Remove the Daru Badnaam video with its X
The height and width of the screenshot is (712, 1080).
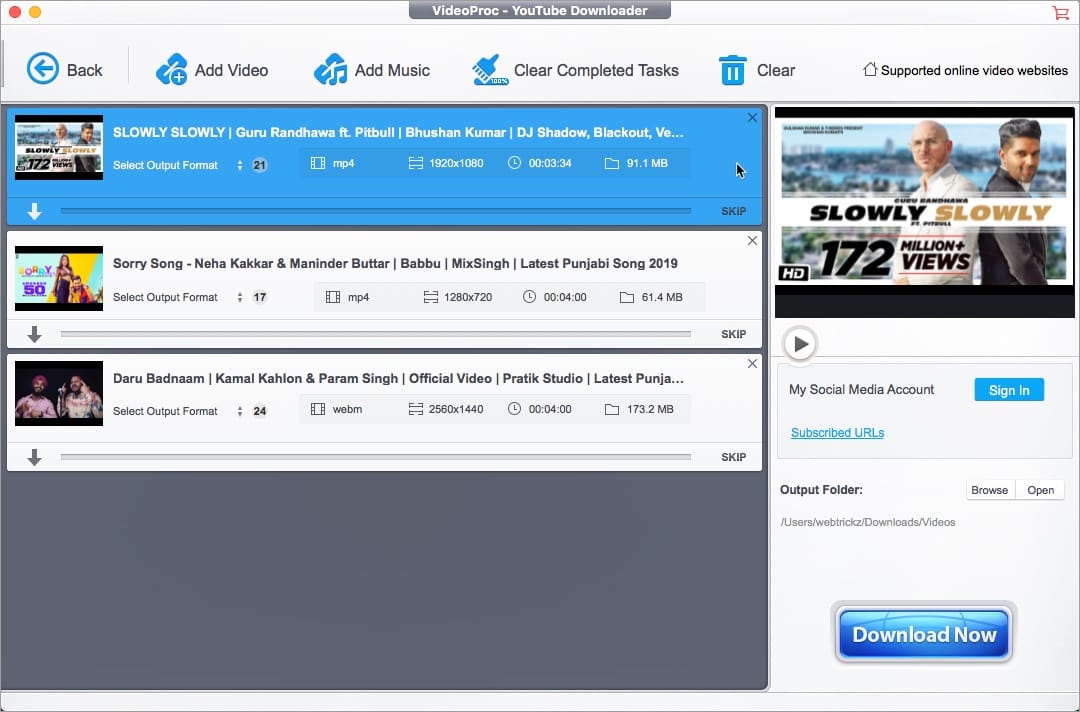[x=752, y=364]
